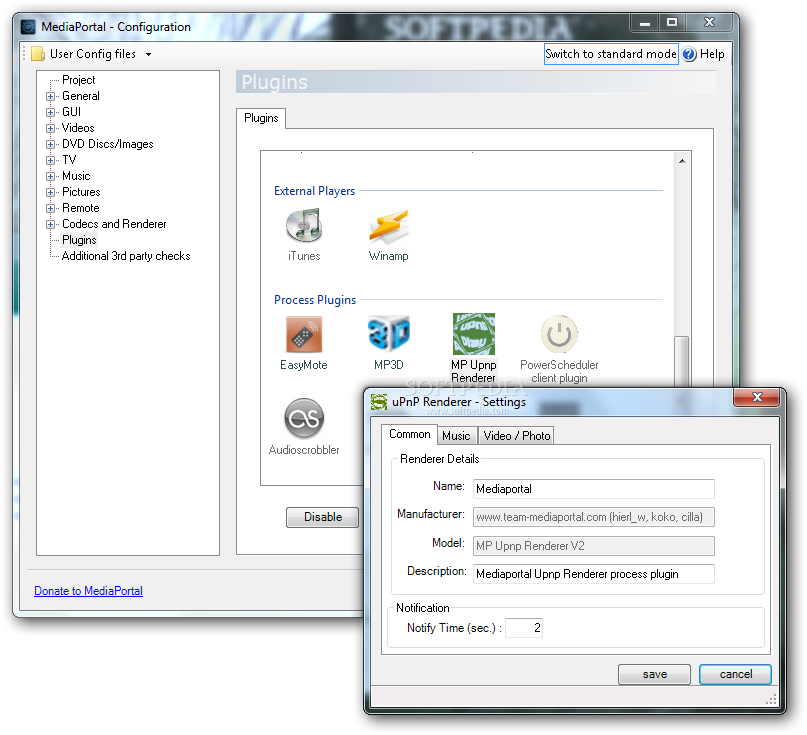This screenshot has width=807, height=735.
Task: Select the Project tree item
Action: point(79,80)
